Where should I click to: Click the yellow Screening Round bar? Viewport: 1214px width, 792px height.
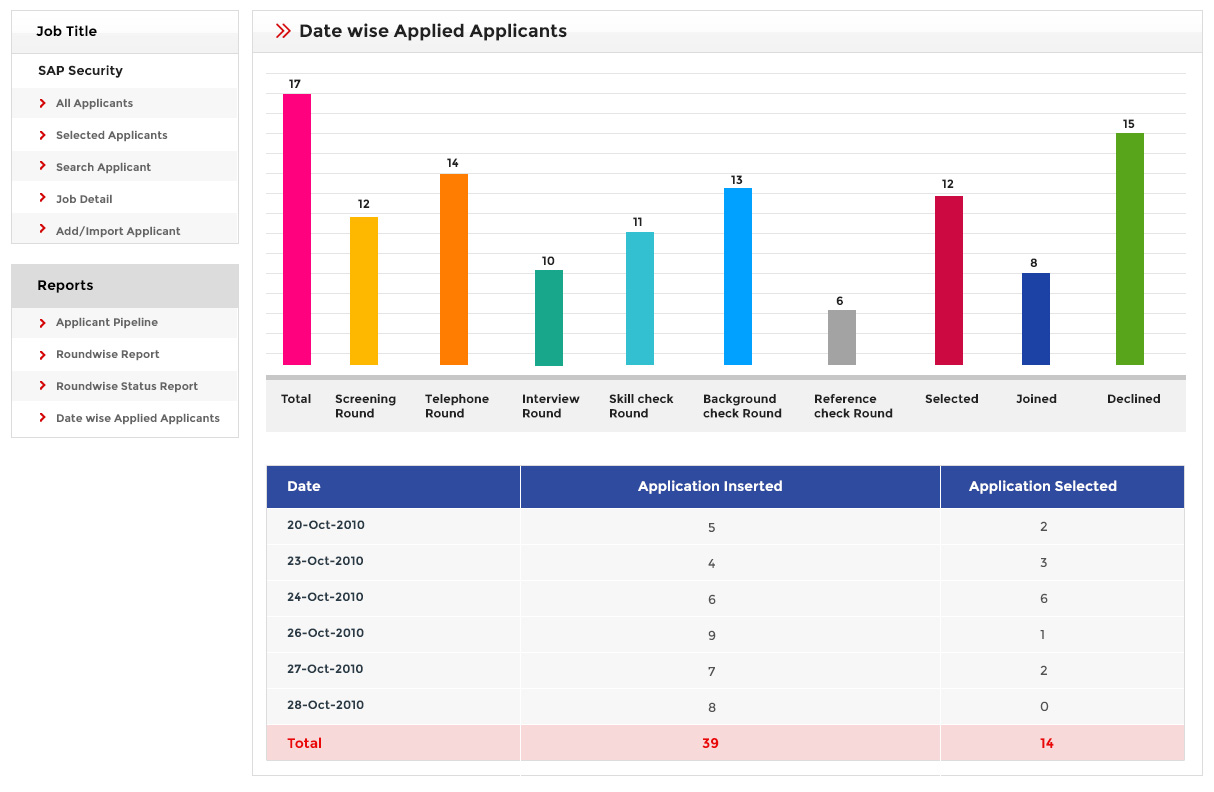click(364, 291)
